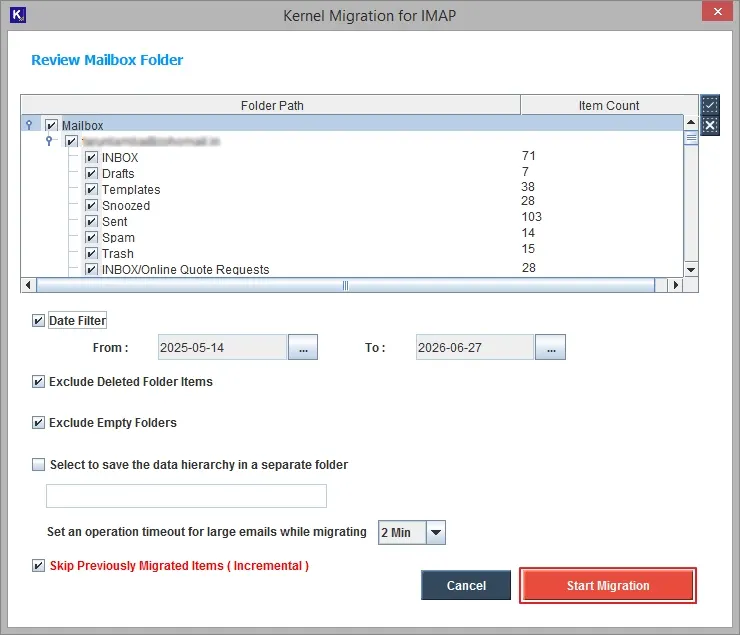Click the Cancel button
Image resolution: width=740 pixels, height=635 pixels.
466,585
